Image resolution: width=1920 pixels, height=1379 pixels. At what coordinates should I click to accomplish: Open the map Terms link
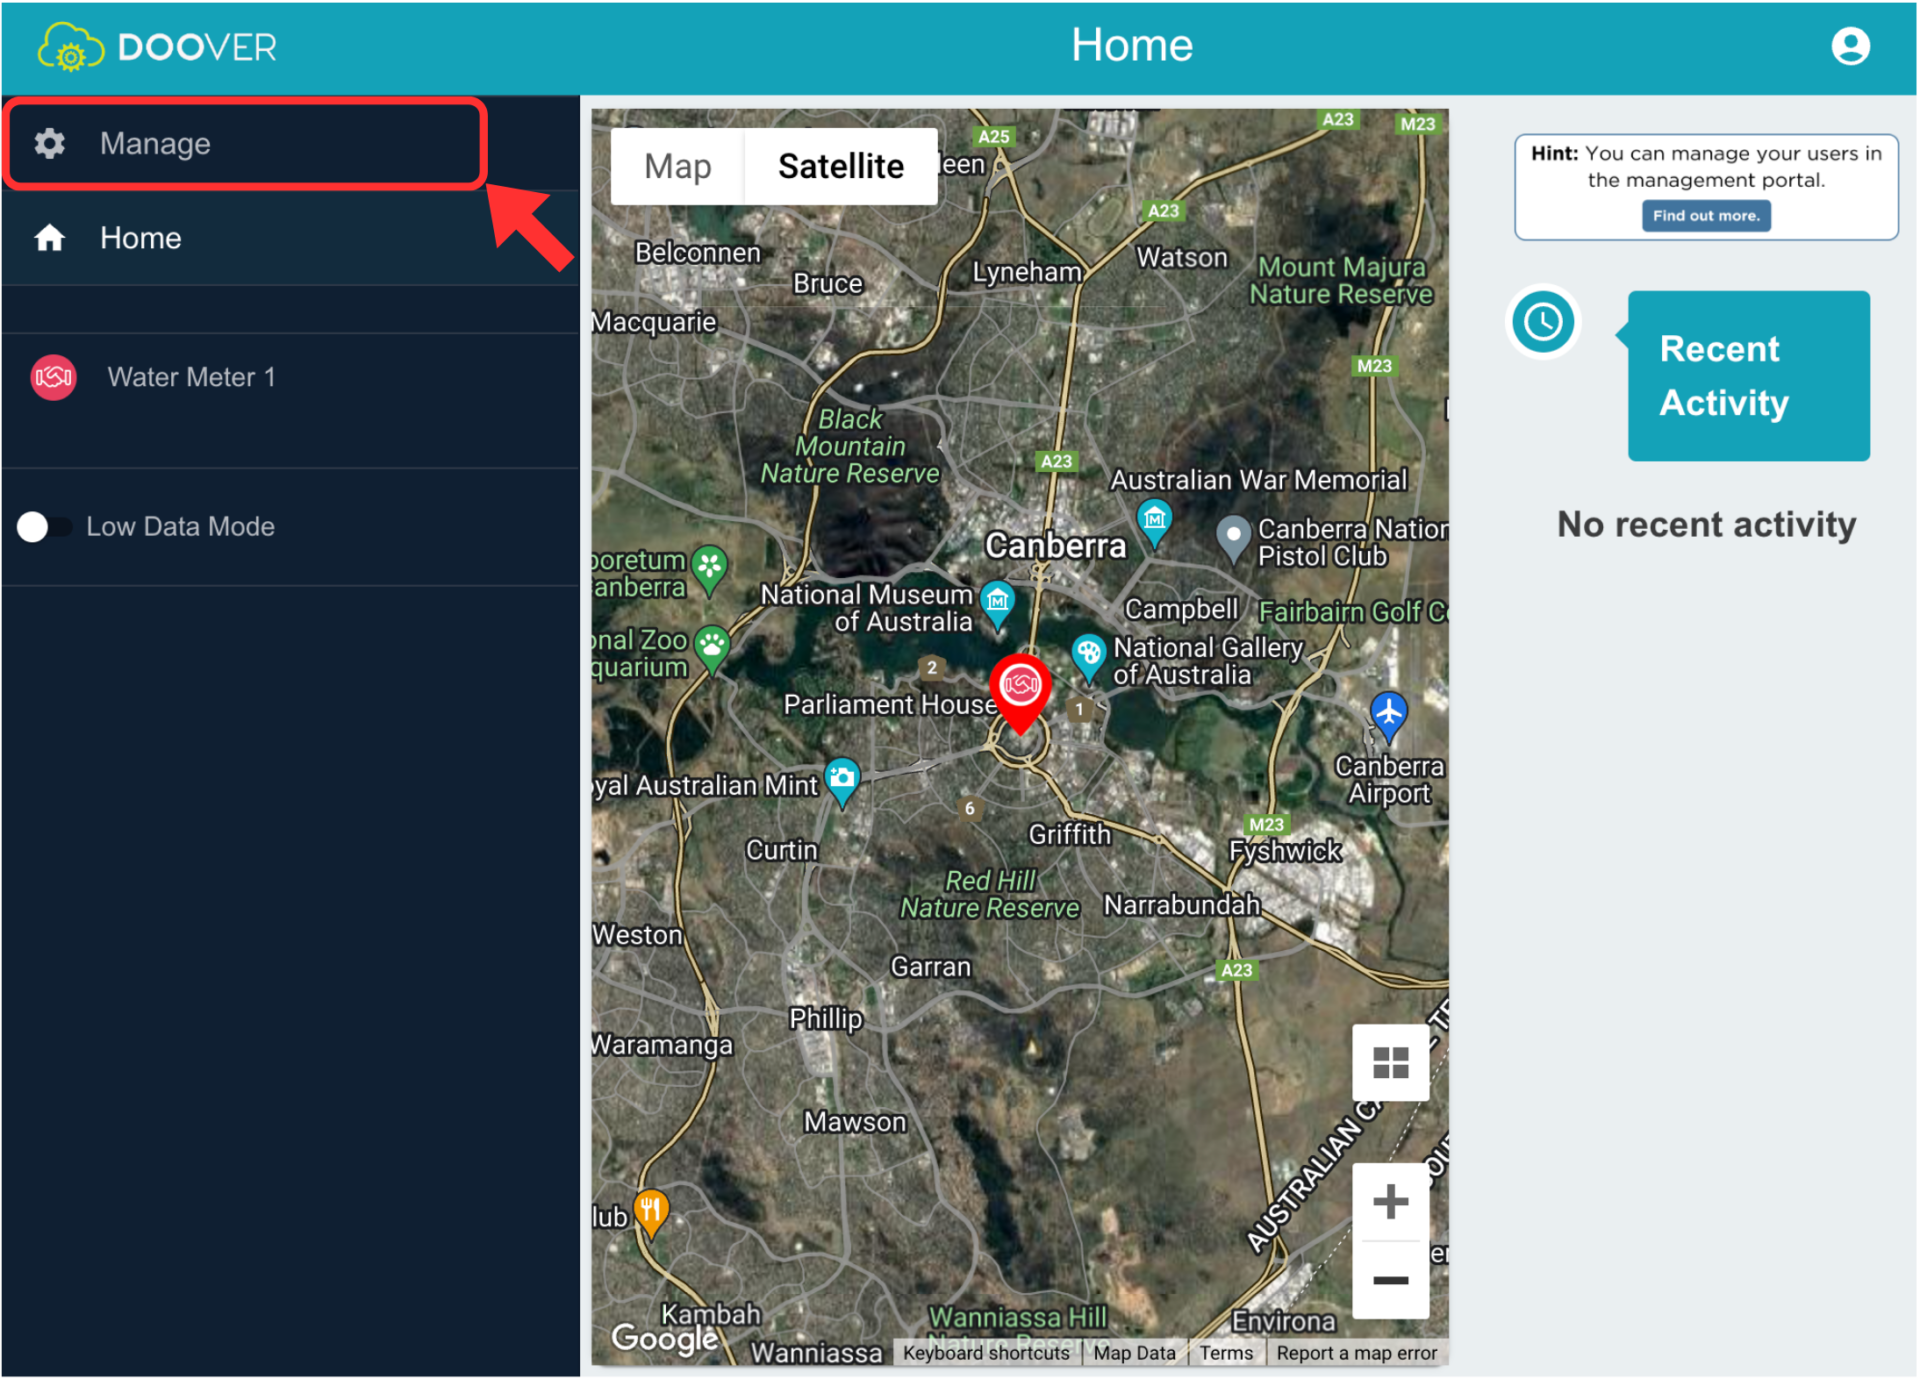click(x=1226, y=1353)
